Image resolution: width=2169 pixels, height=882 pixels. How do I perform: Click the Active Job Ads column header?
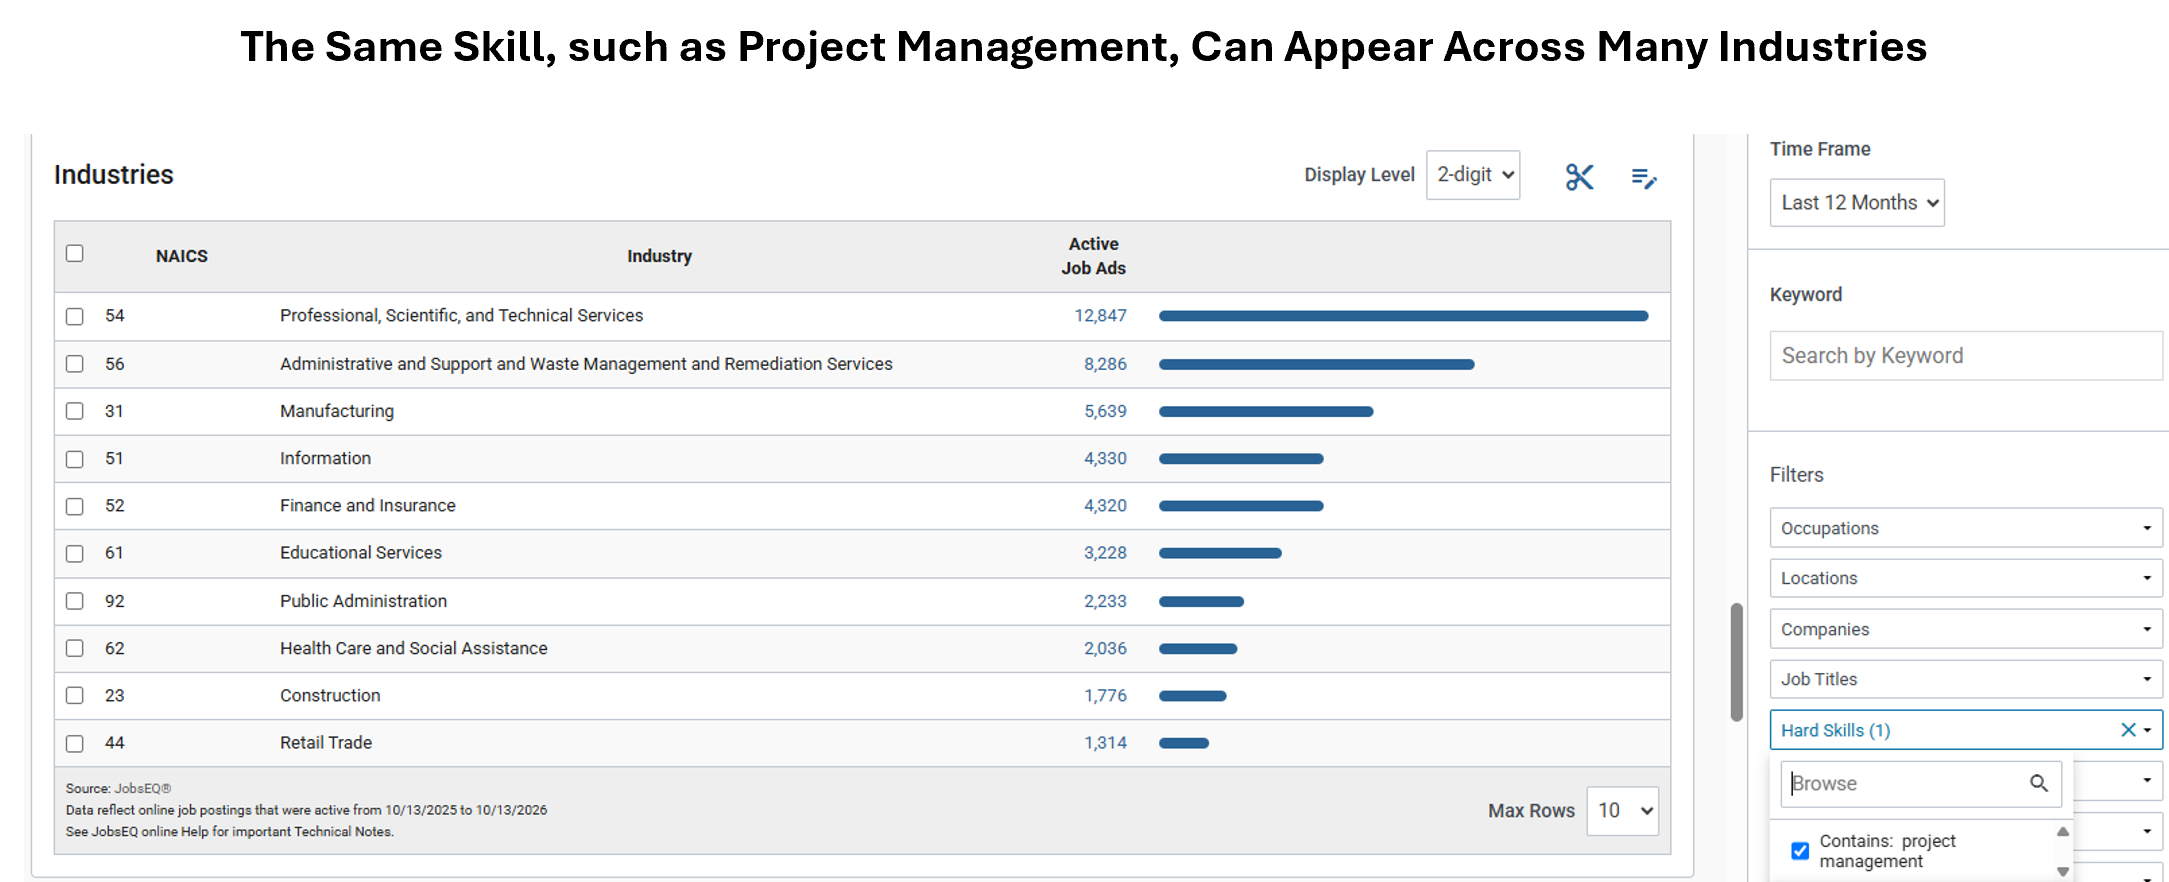point(1093,256)
